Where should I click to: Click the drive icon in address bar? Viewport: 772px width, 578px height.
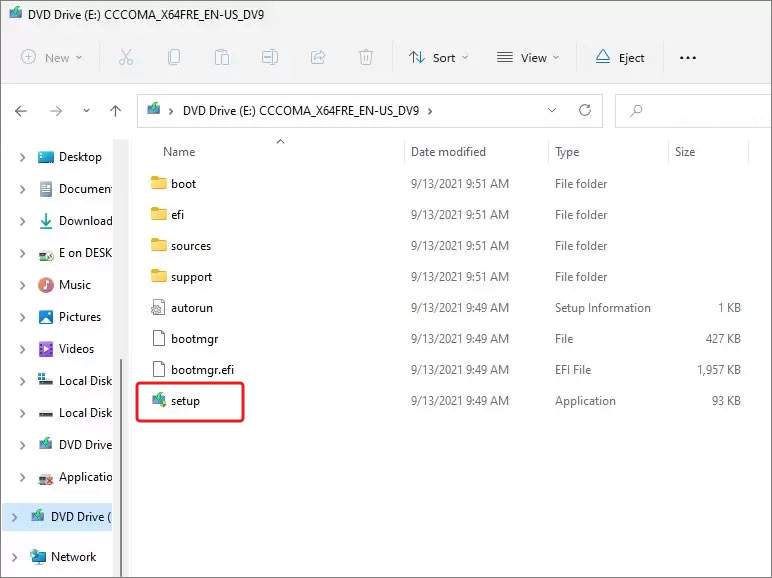coord(154,108)
